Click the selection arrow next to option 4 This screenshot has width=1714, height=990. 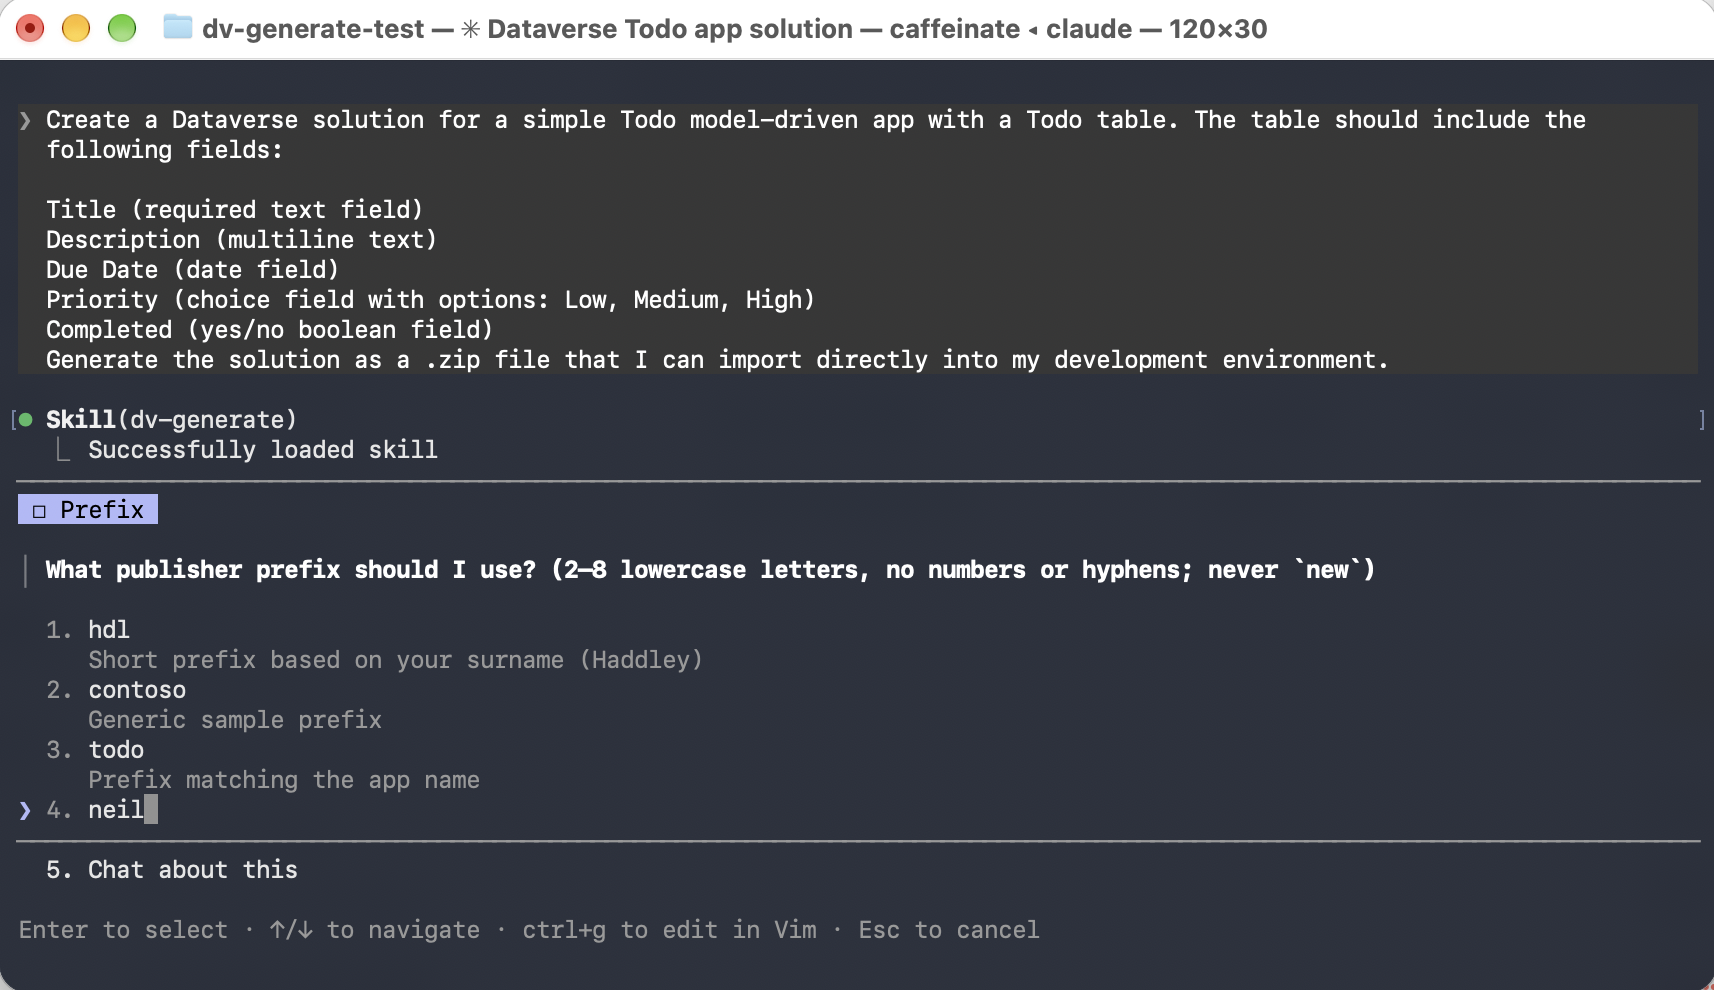25,810
